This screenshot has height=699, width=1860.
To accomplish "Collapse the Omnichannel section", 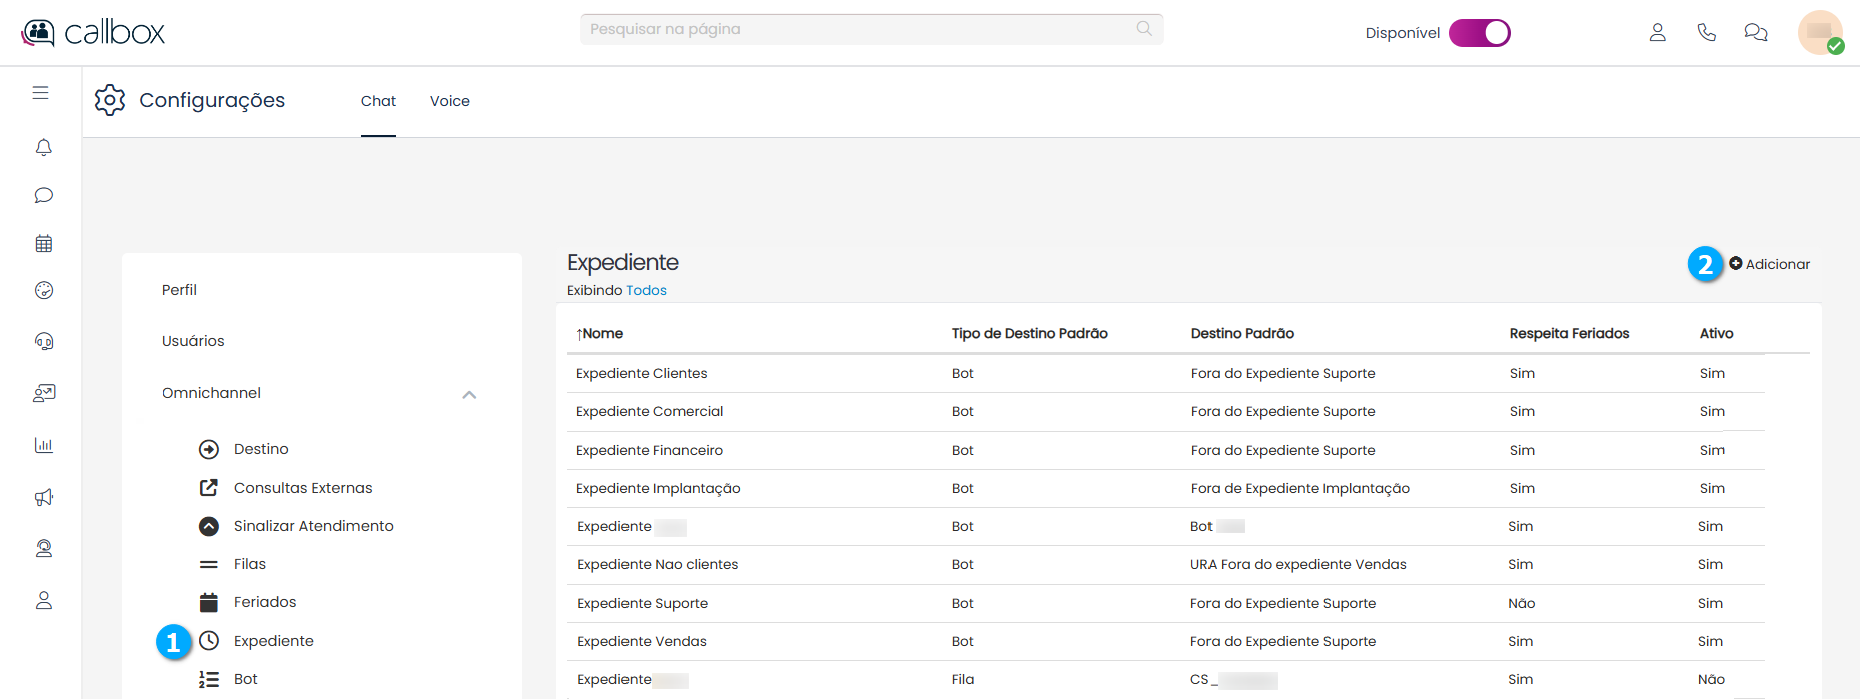I will (x=469, y=394).
